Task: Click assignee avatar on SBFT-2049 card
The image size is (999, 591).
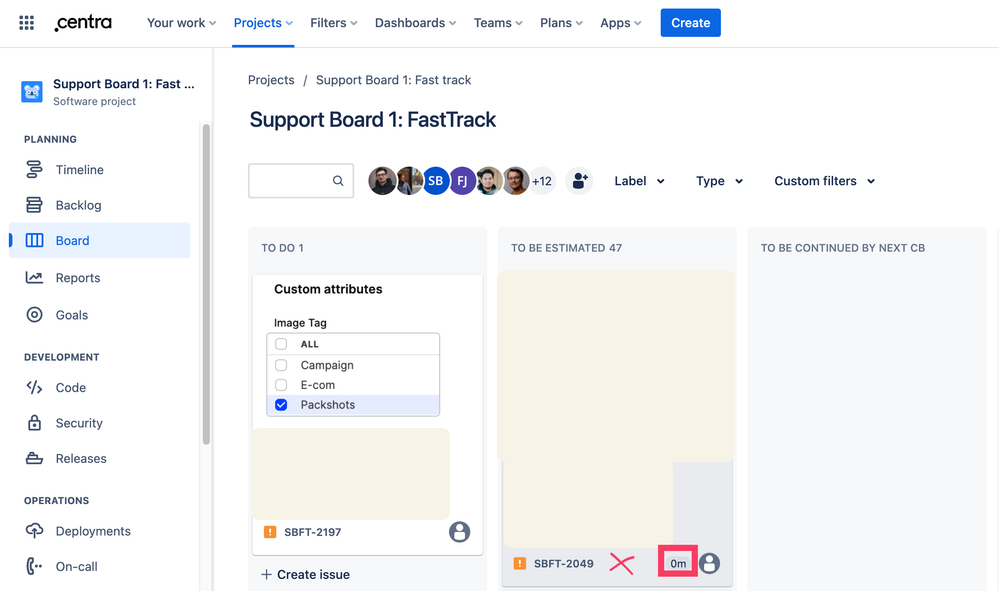Action: (x=709, y=563)
